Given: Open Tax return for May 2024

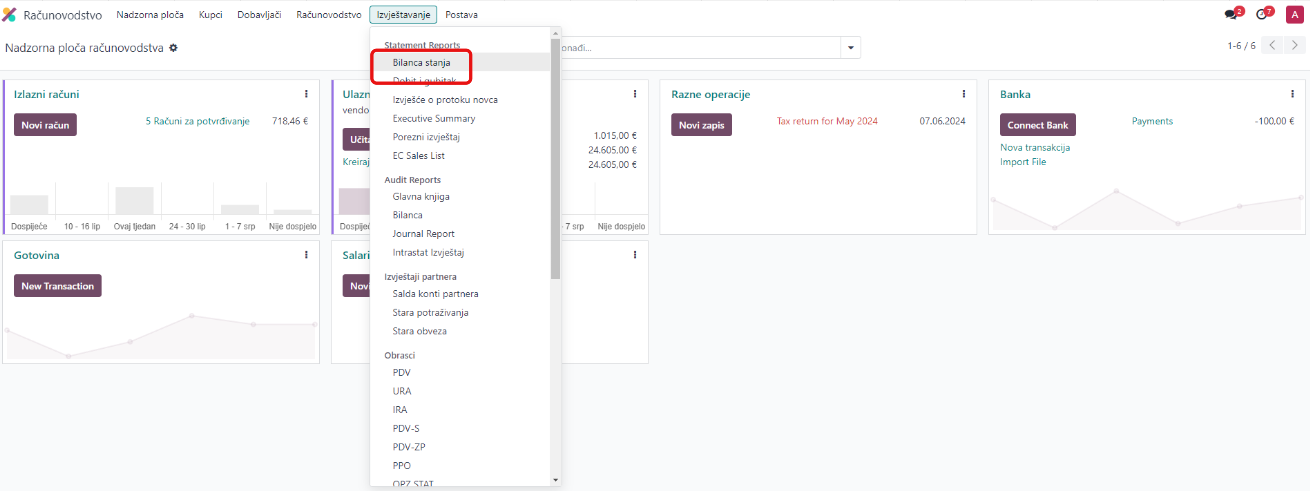Looking at the screenshot, I should (827, 121).
